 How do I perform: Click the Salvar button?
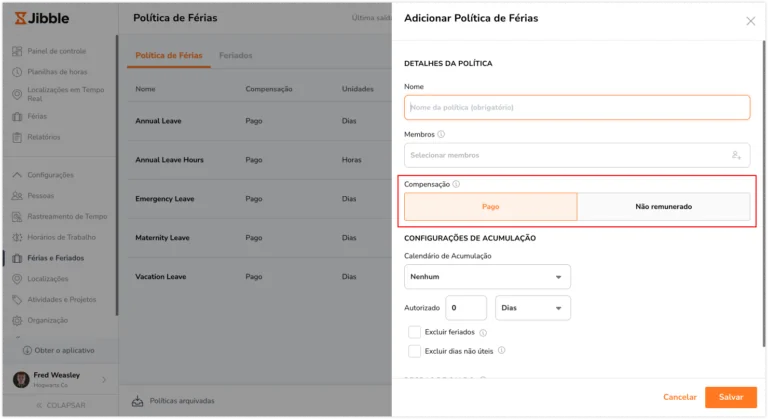(731, 397)
